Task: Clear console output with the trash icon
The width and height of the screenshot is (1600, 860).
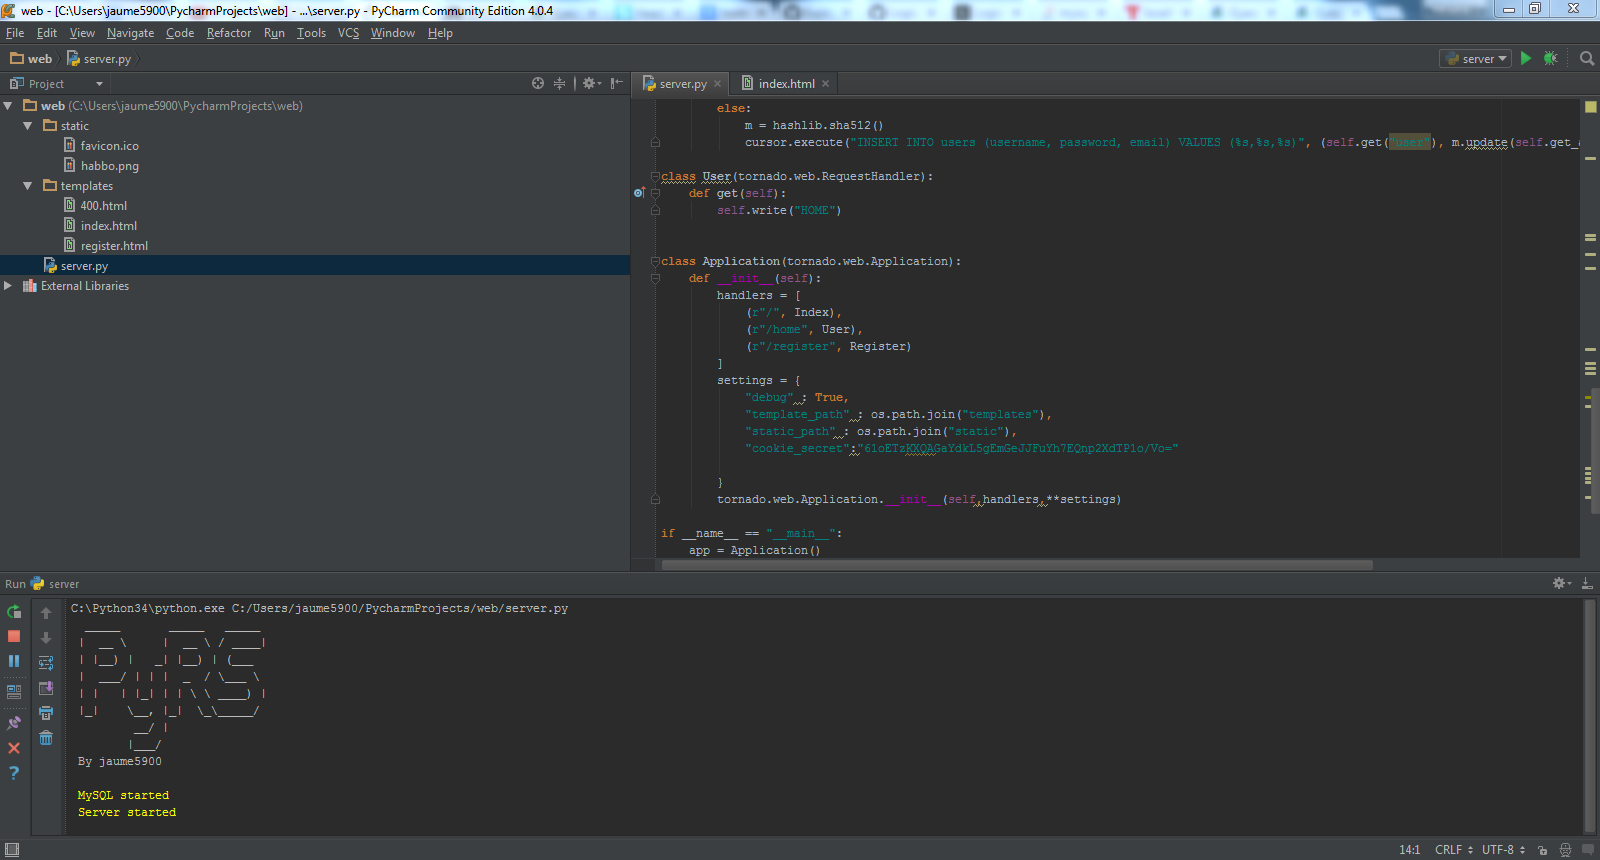Action: [46, 738]
